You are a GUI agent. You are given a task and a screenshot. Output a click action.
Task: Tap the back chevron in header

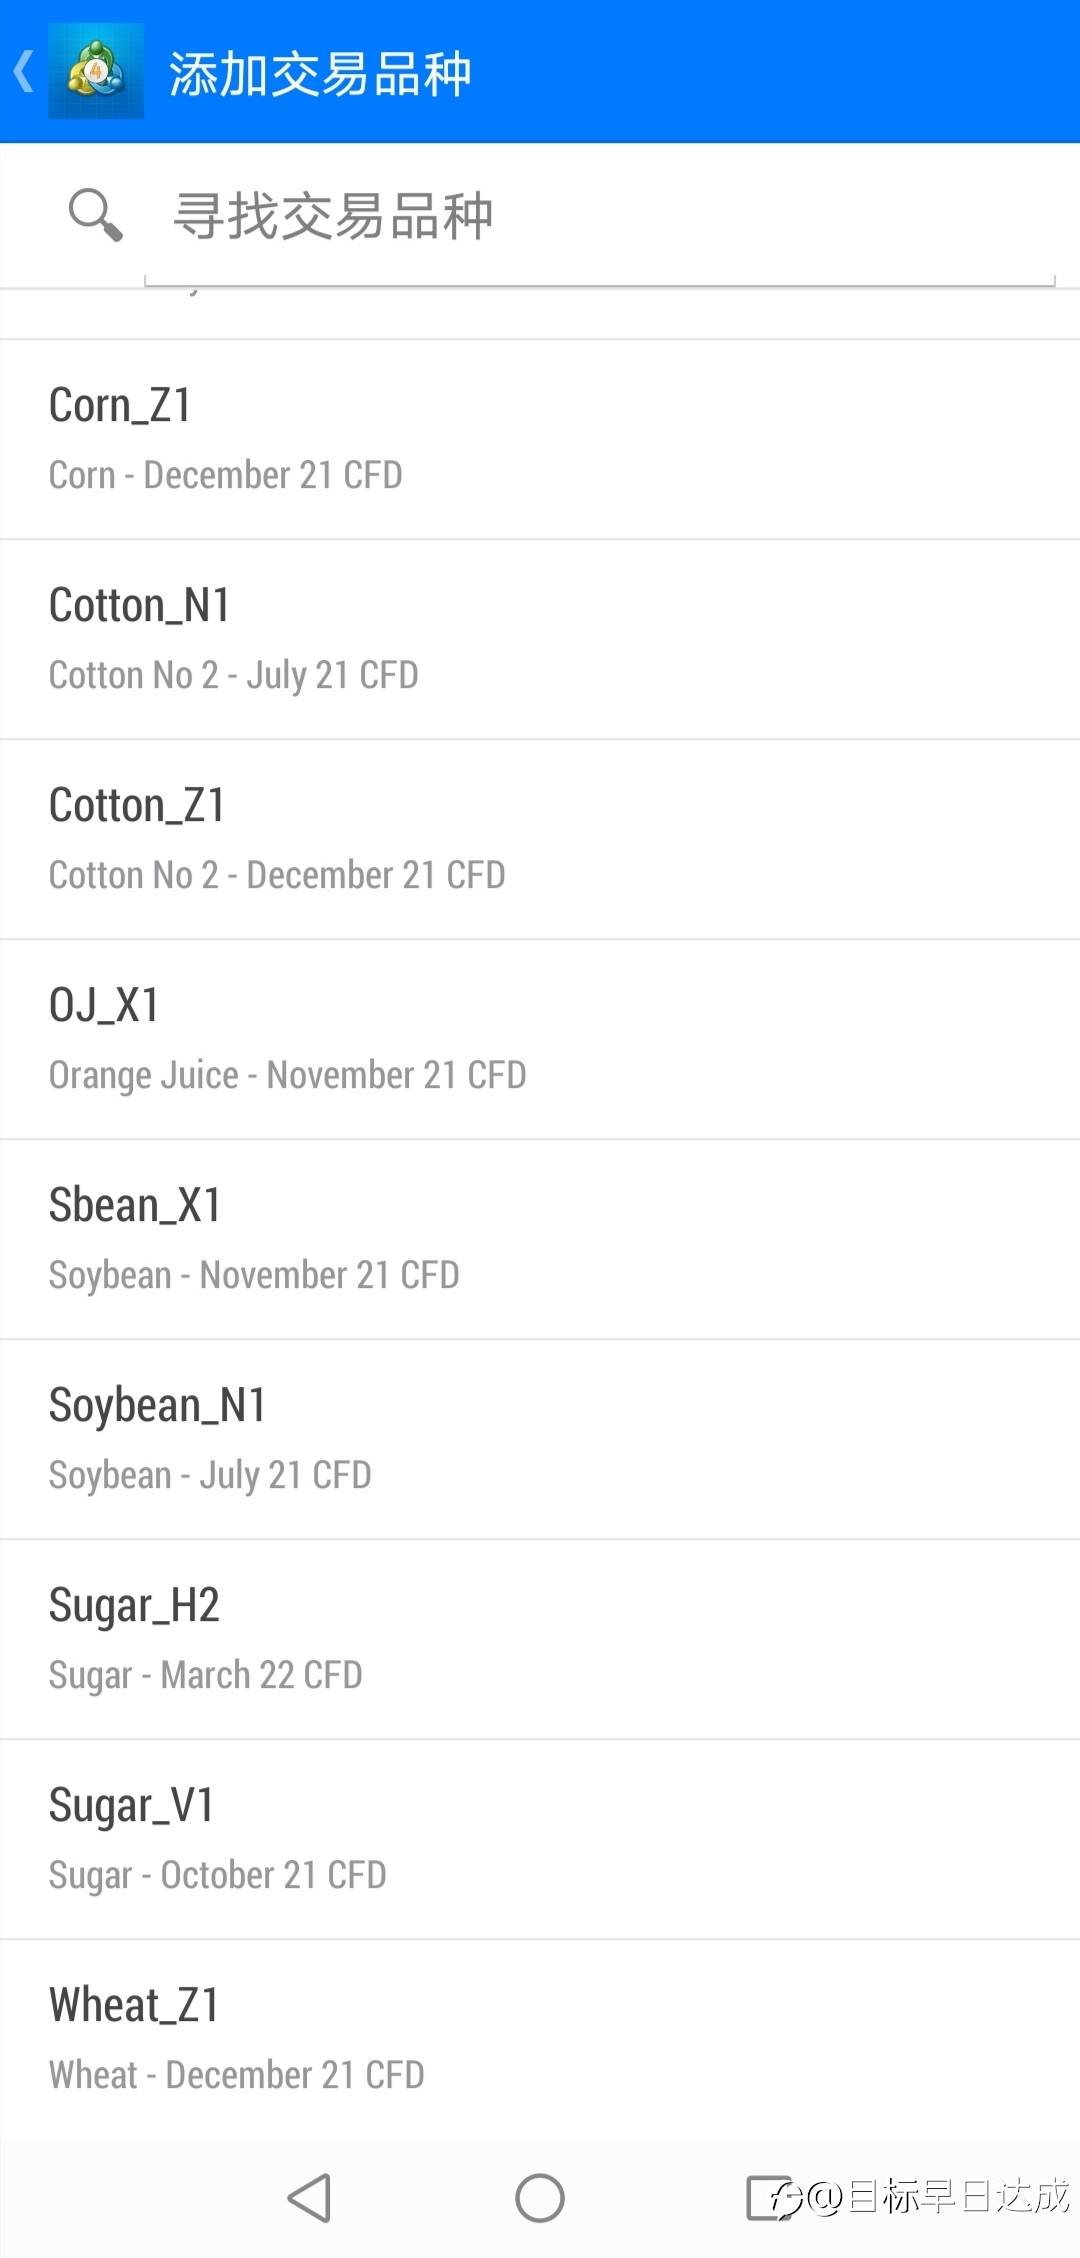pos(24,72)
